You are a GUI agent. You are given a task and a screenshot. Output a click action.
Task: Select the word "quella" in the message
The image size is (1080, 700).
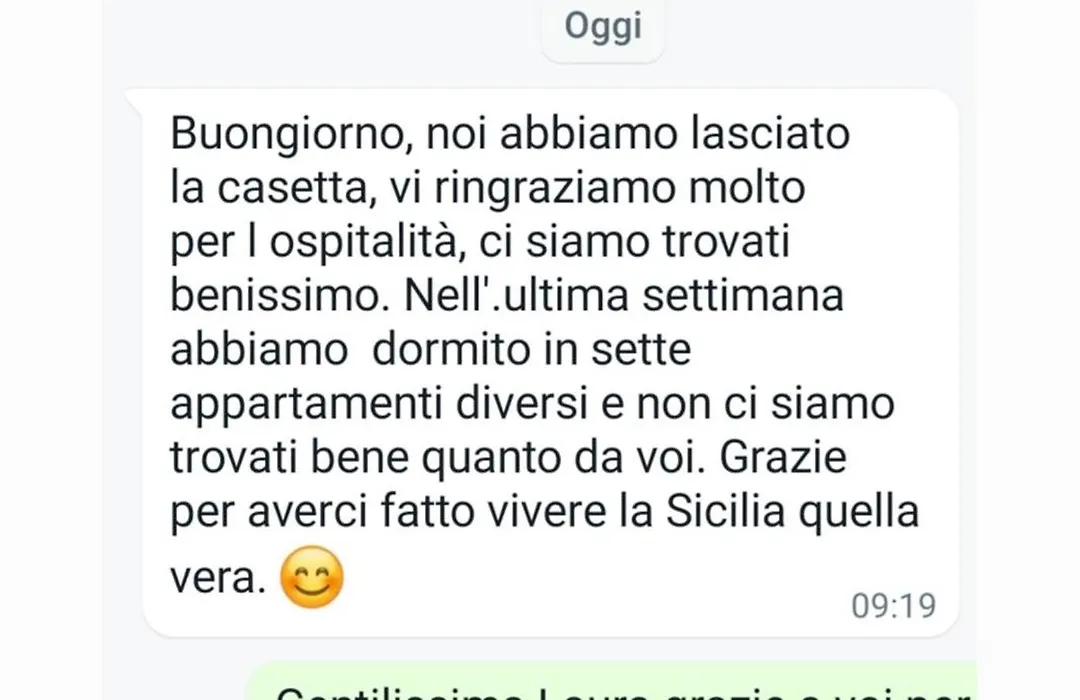859,513
